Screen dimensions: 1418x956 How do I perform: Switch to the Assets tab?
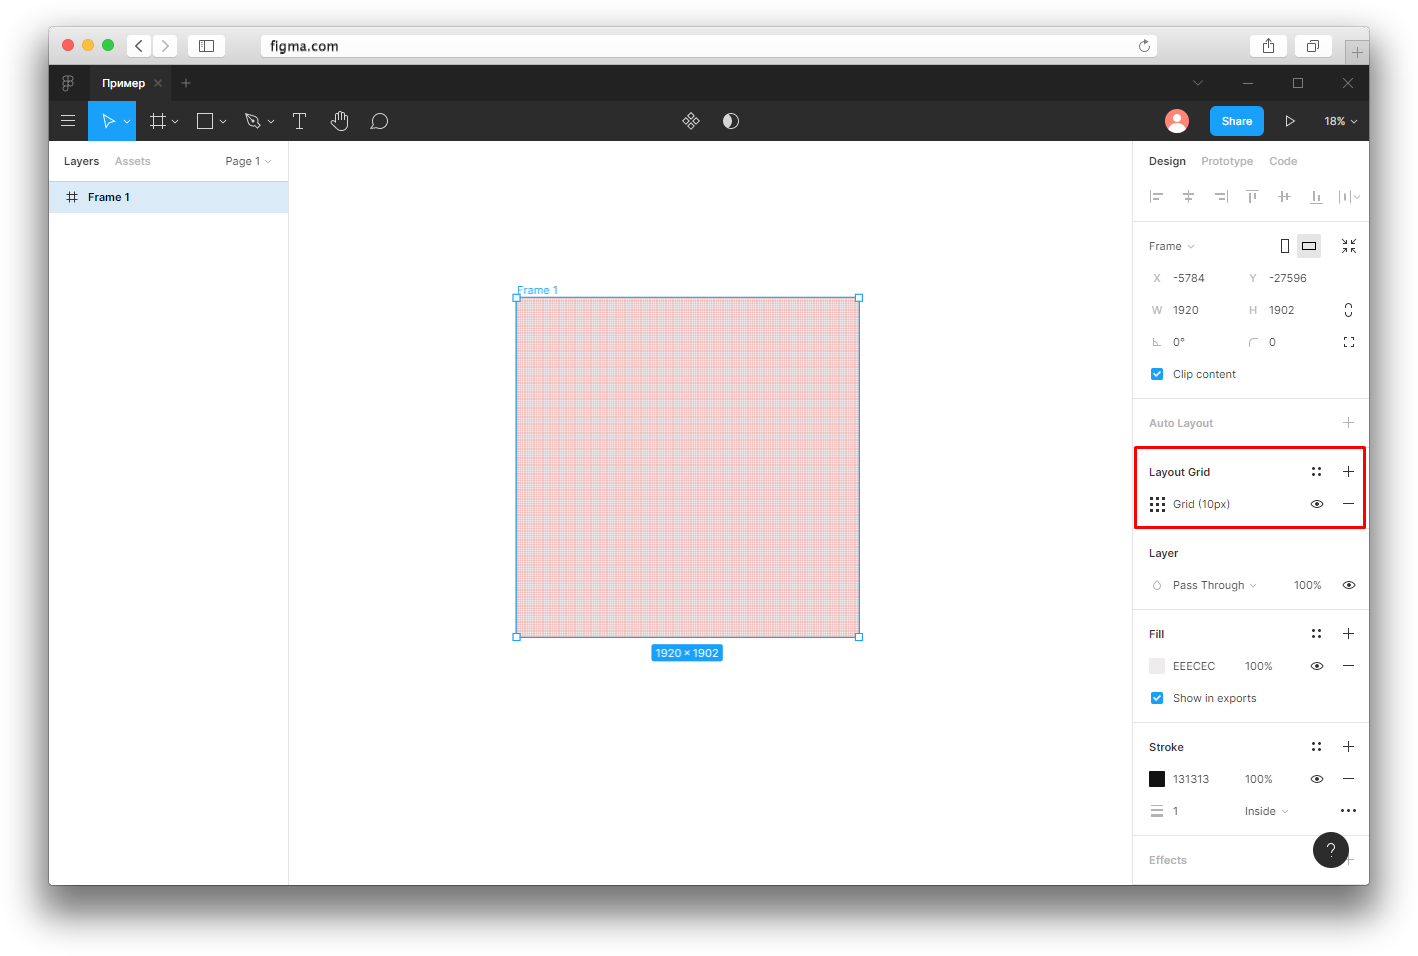(x=132, y=161)
